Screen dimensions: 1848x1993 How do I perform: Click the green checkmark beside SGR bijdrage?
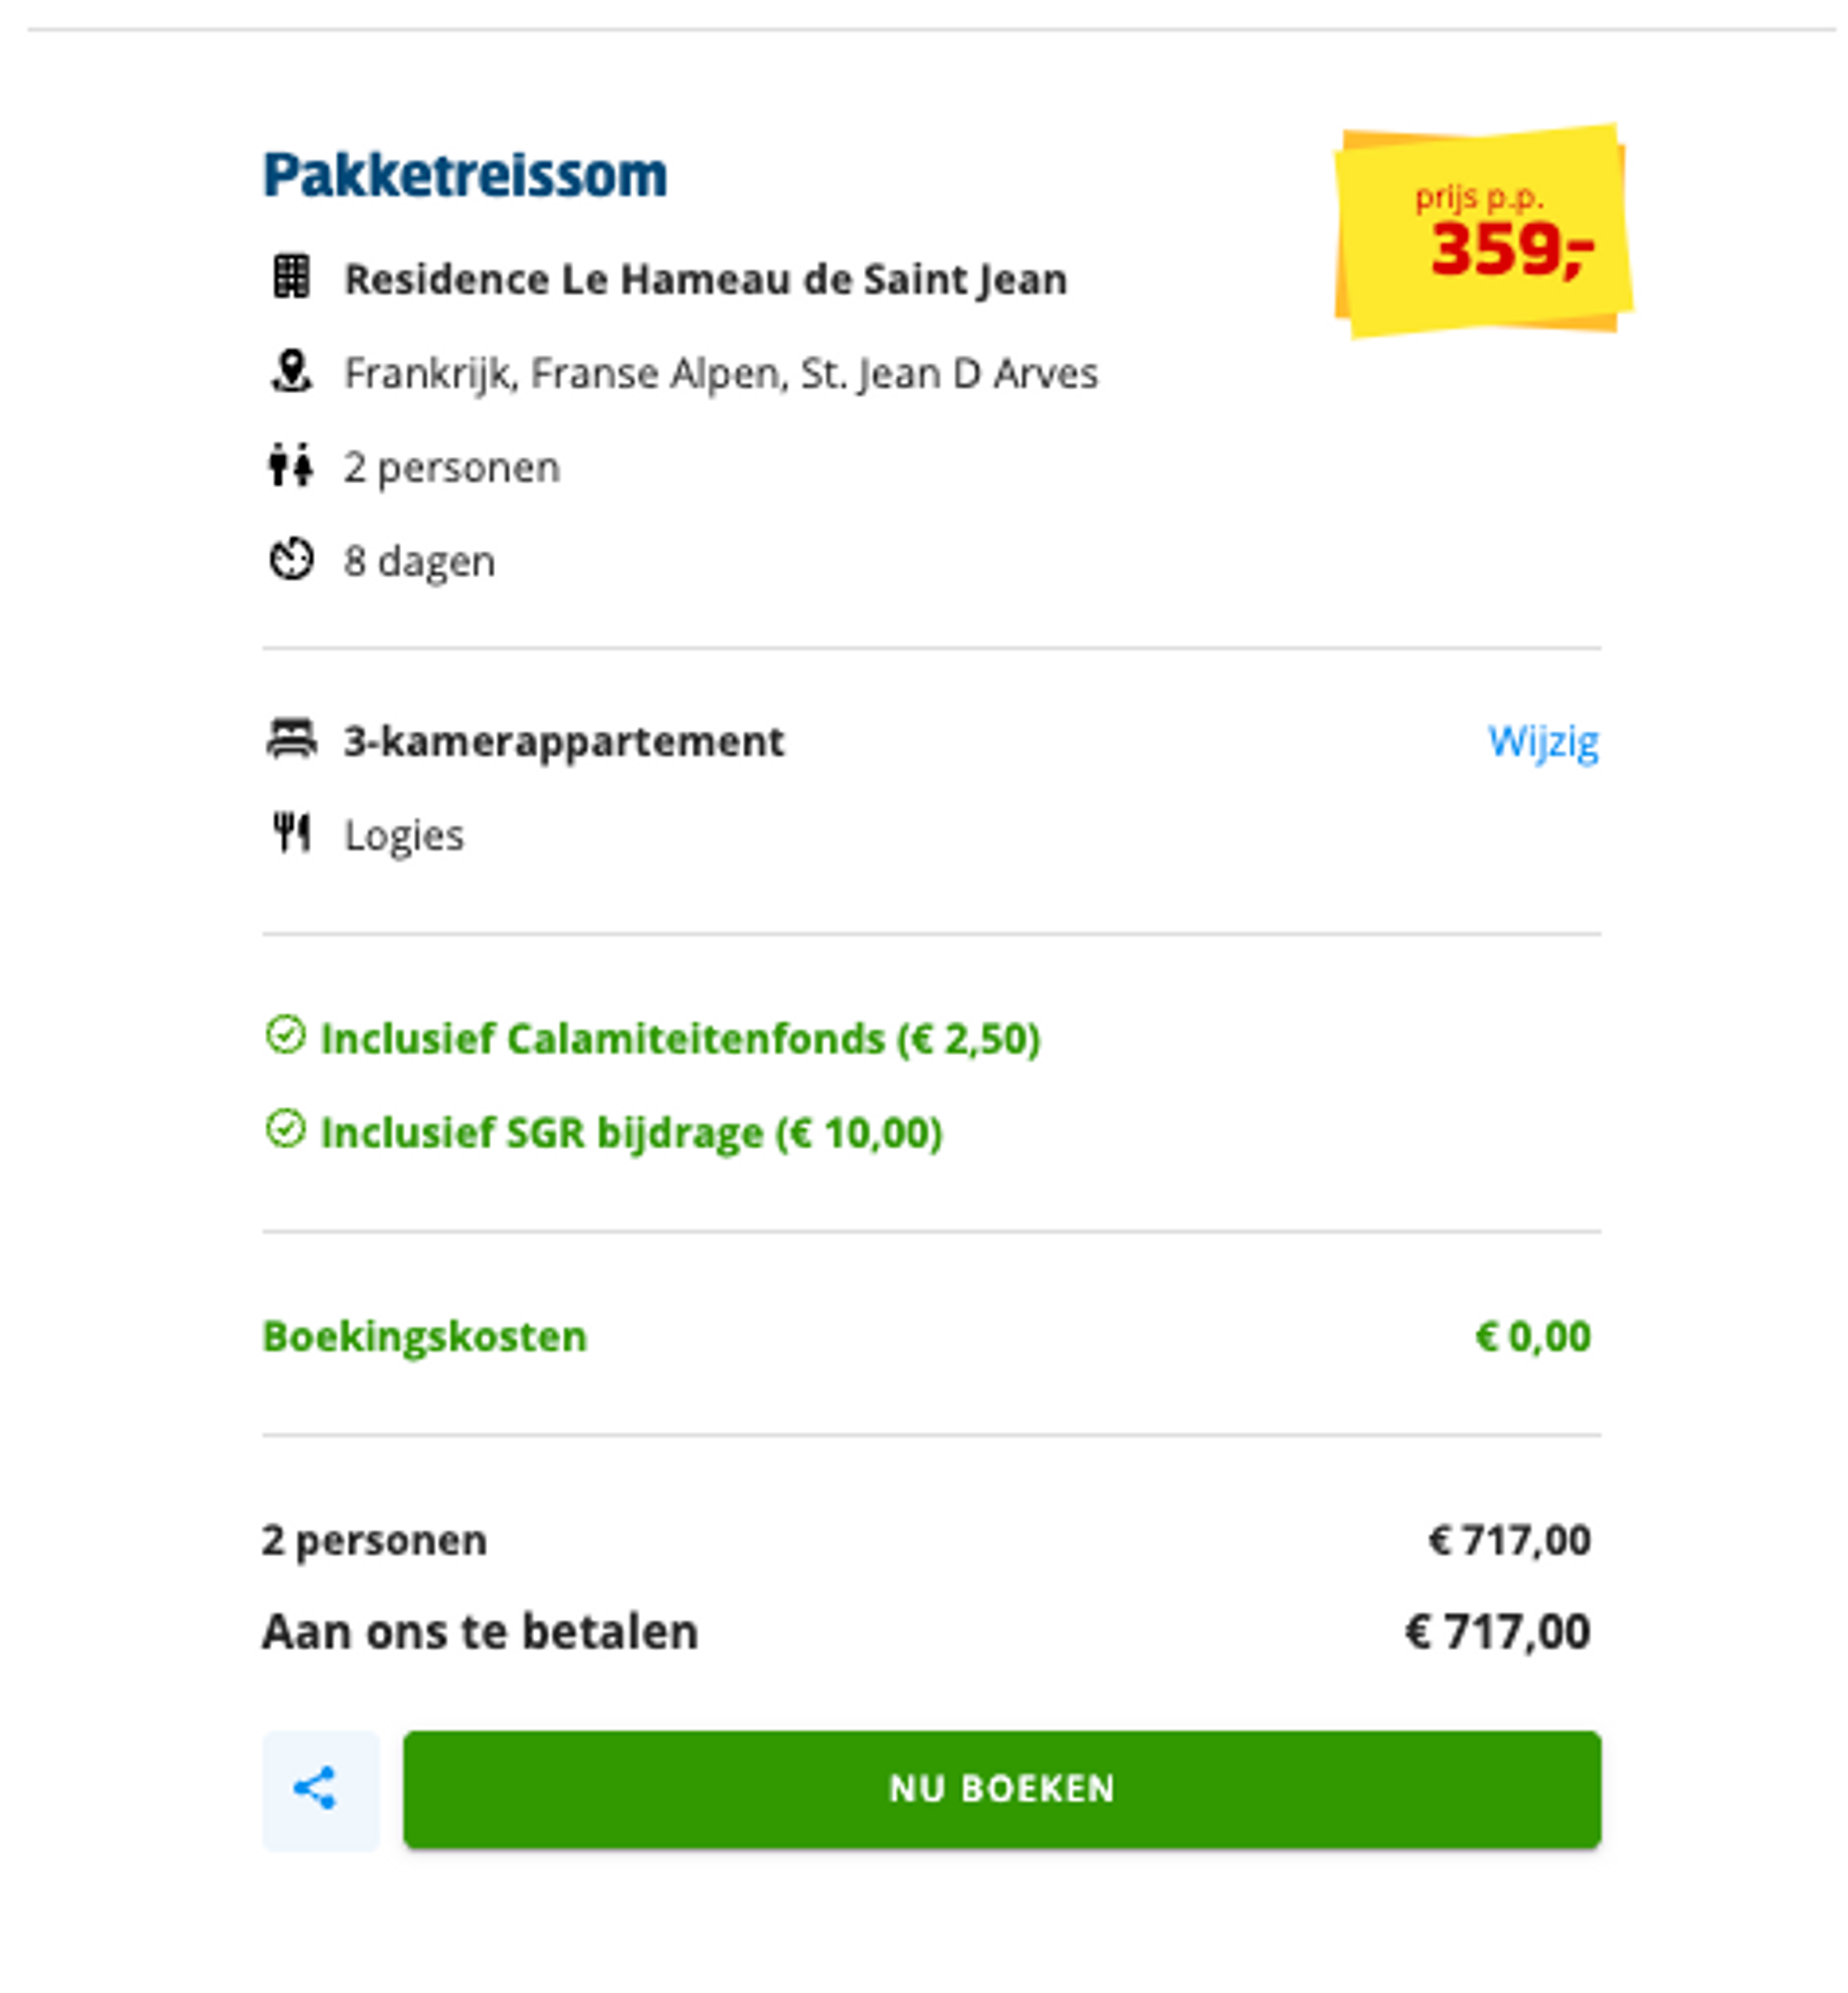pyautogui.click(x=287, y=1131)
